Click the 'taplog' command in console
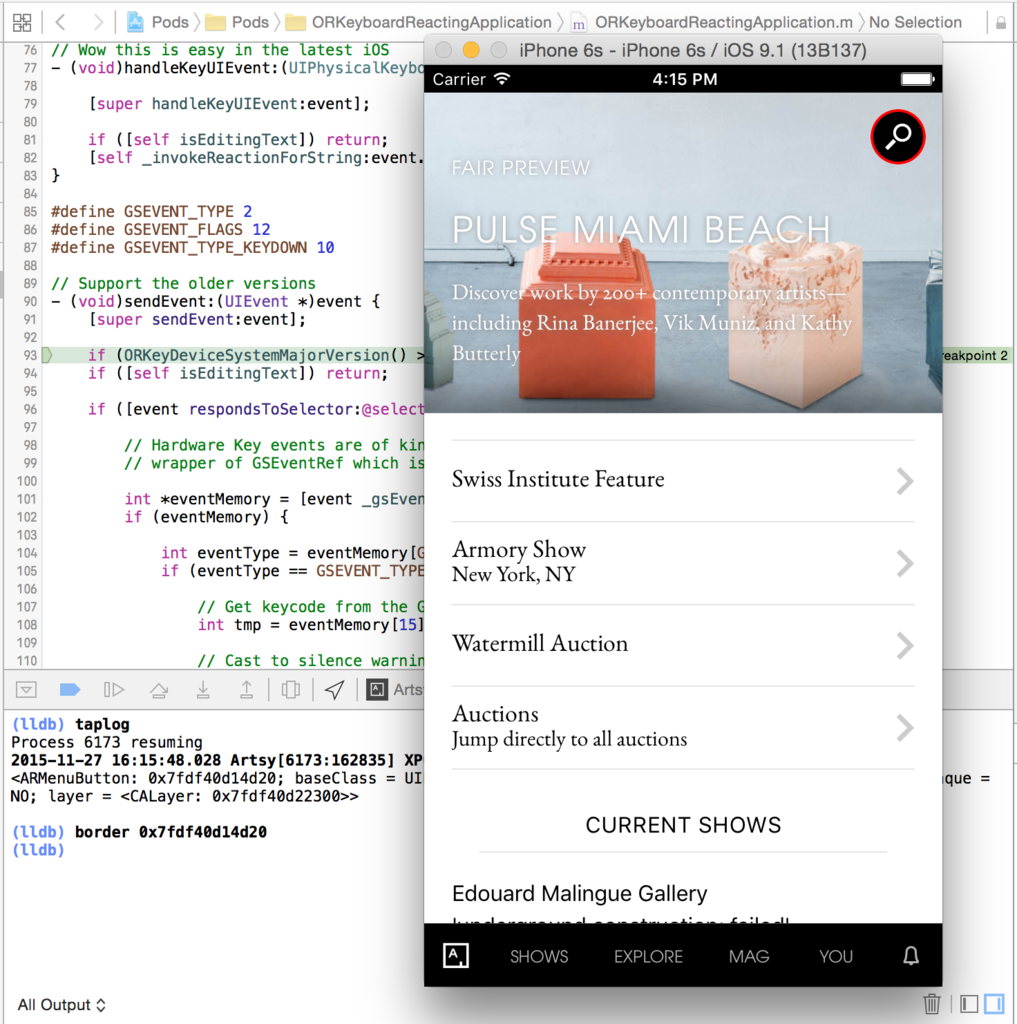Viewport: 1017px width, 1024px height. pos(102,724)
